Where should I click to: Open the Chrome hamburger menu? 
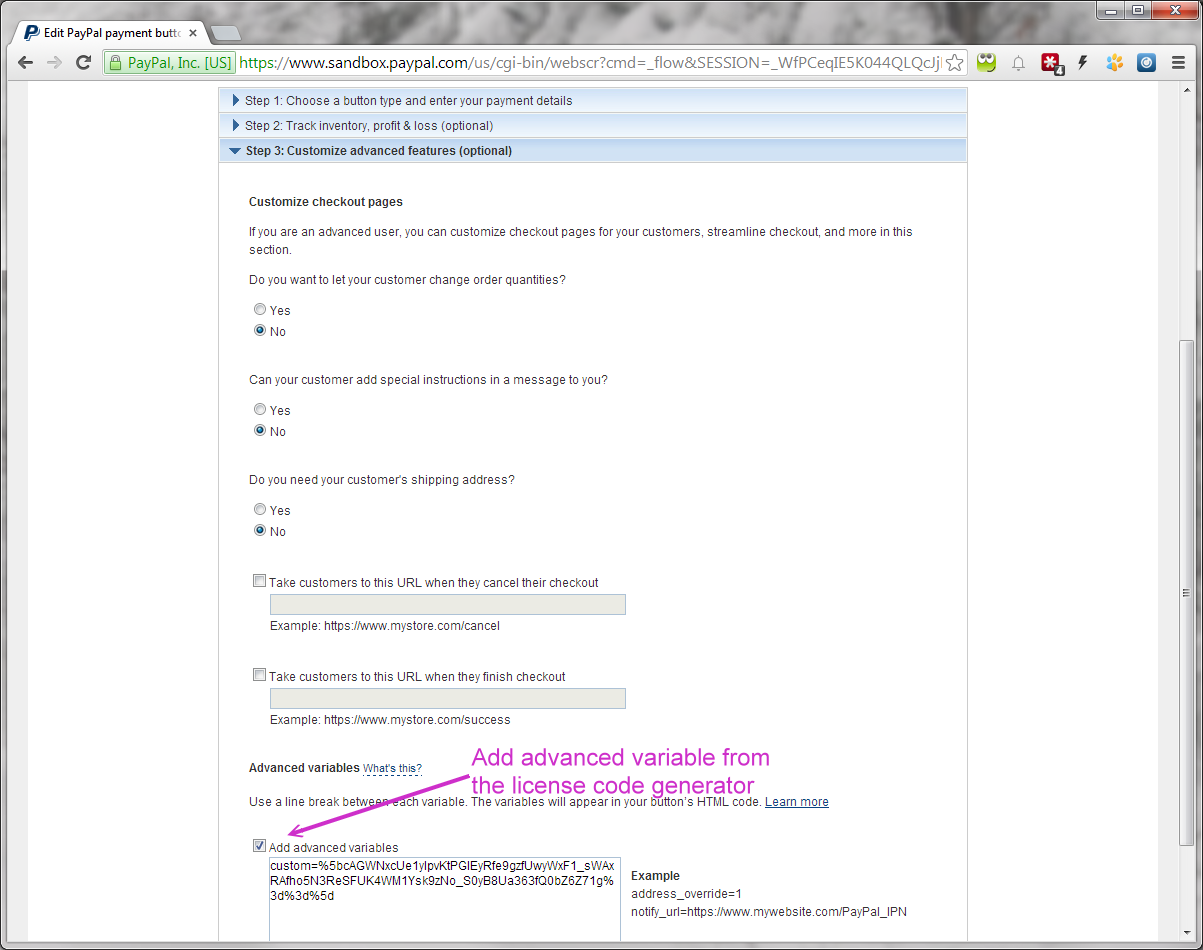click(x=1178, y=63)
